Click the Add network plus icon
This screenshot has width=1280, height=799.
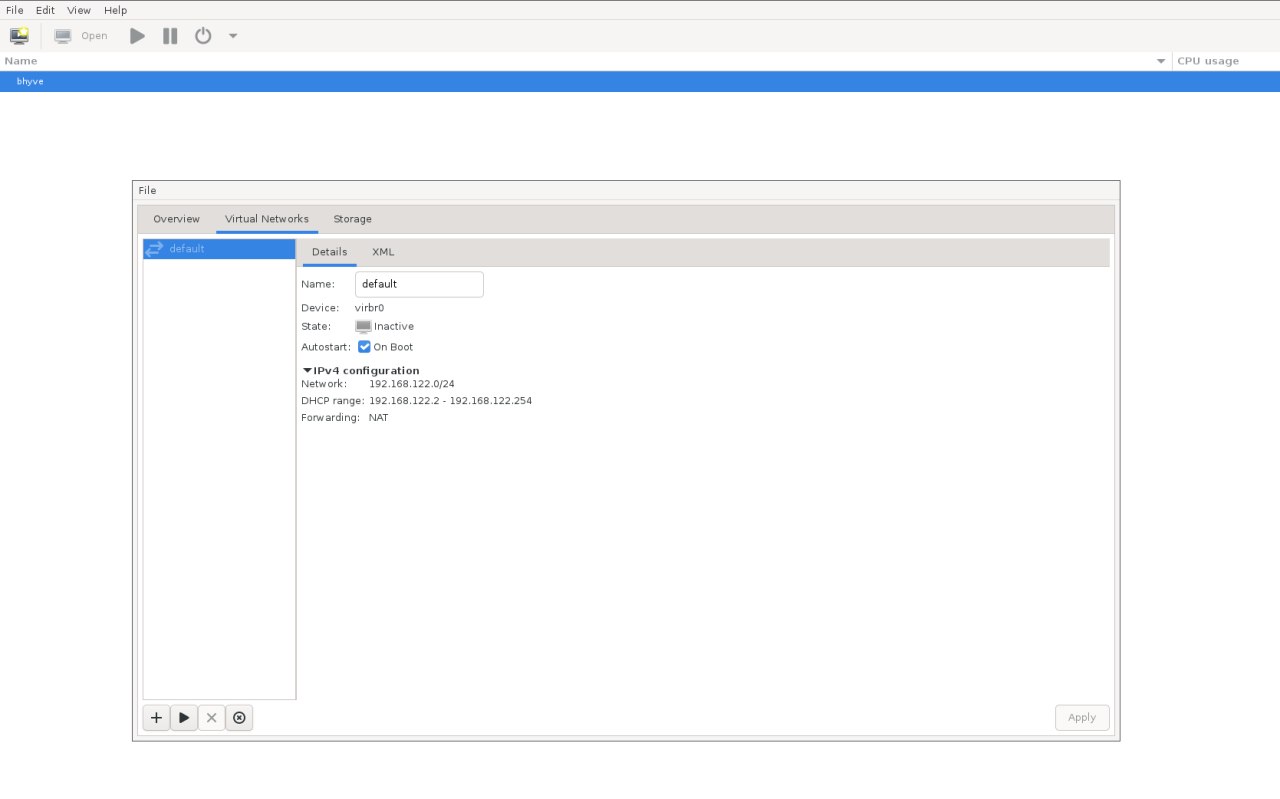(x=156, y=718)
